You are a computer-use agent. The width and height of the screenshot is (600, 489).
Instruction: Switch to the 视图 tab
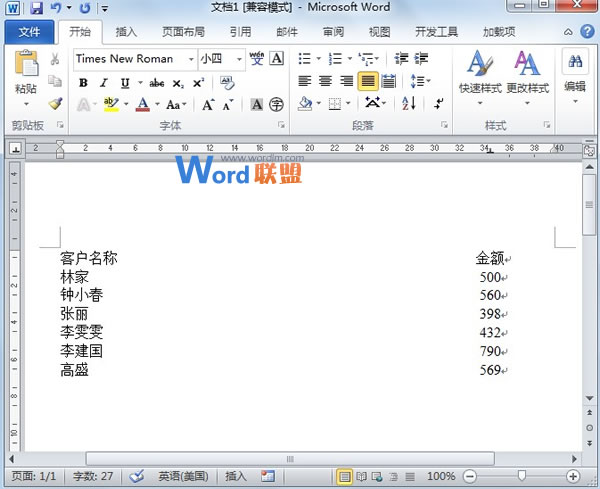coord(380,32)
